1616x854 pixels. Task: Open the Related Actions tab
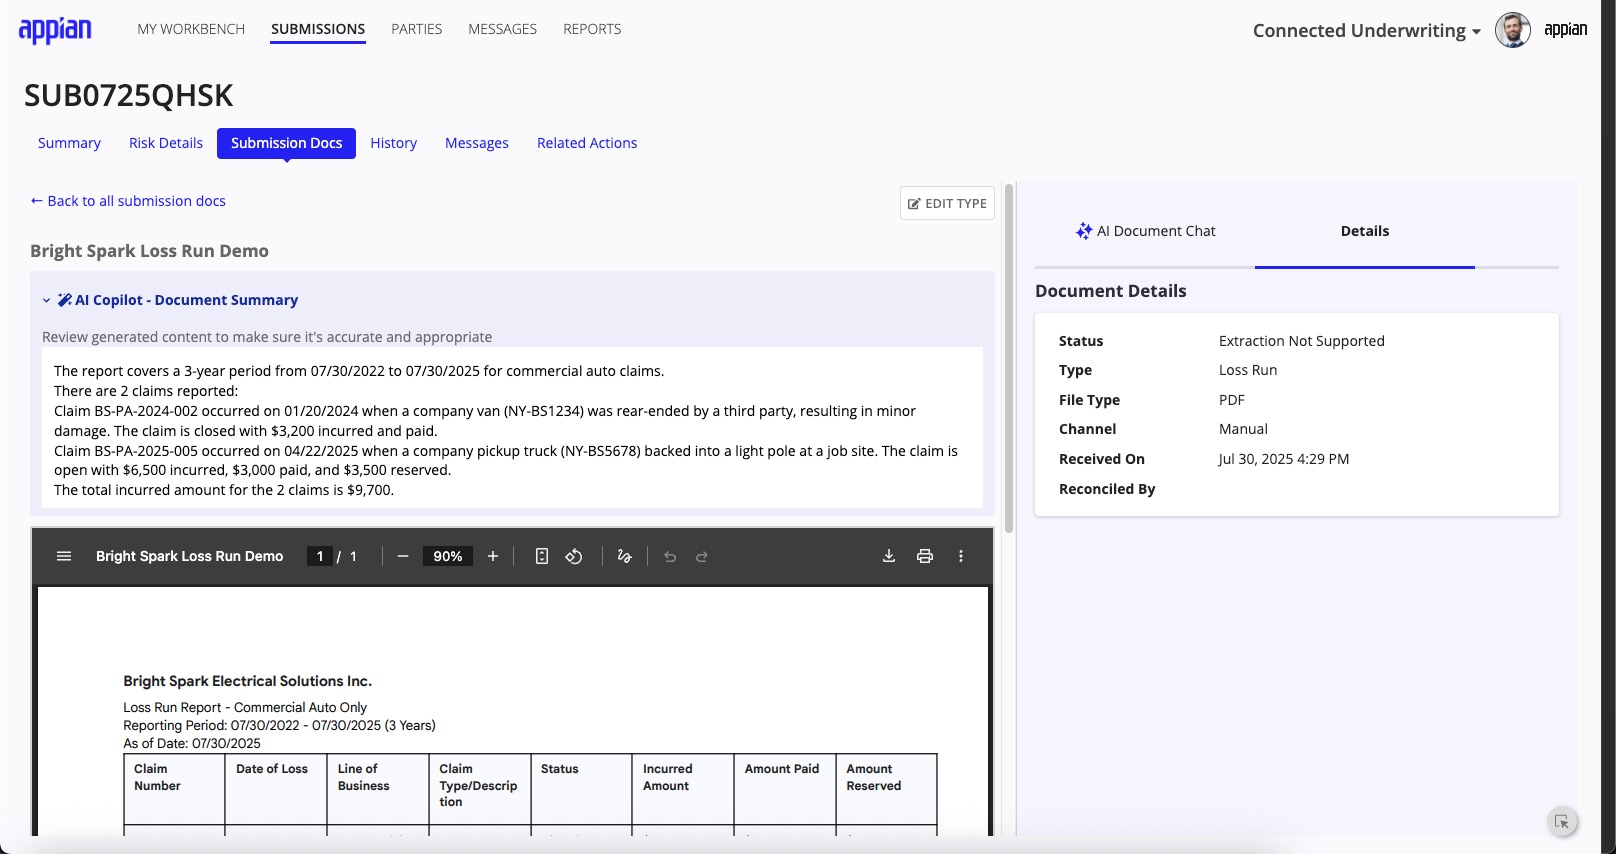(587, 143)
